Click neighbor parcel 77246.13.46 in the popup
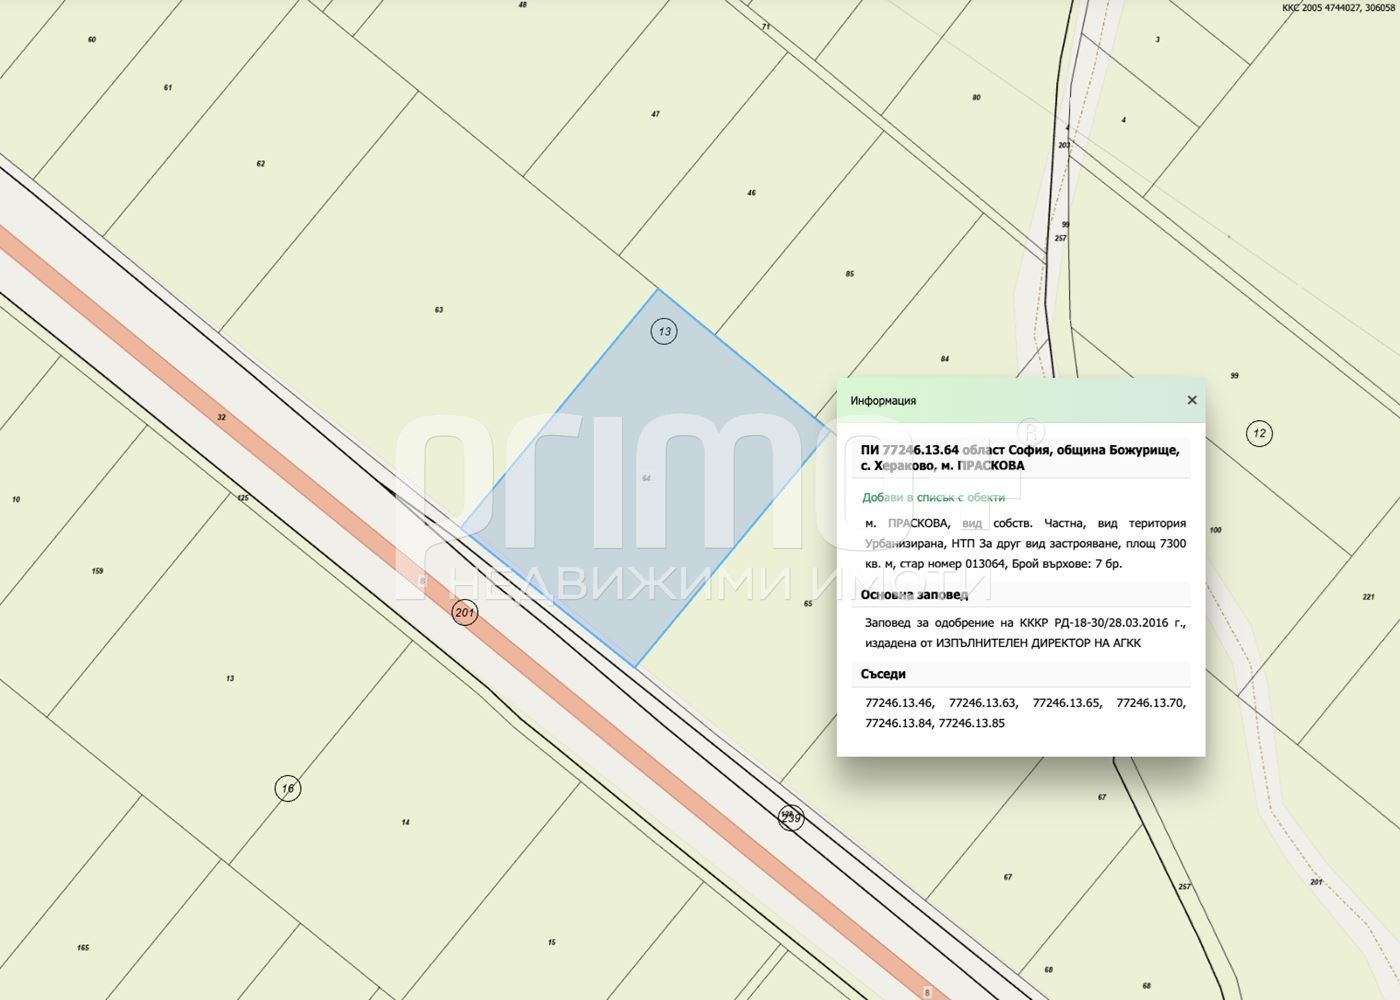The image size is (1400, 1000). click(x=899, y=703)
